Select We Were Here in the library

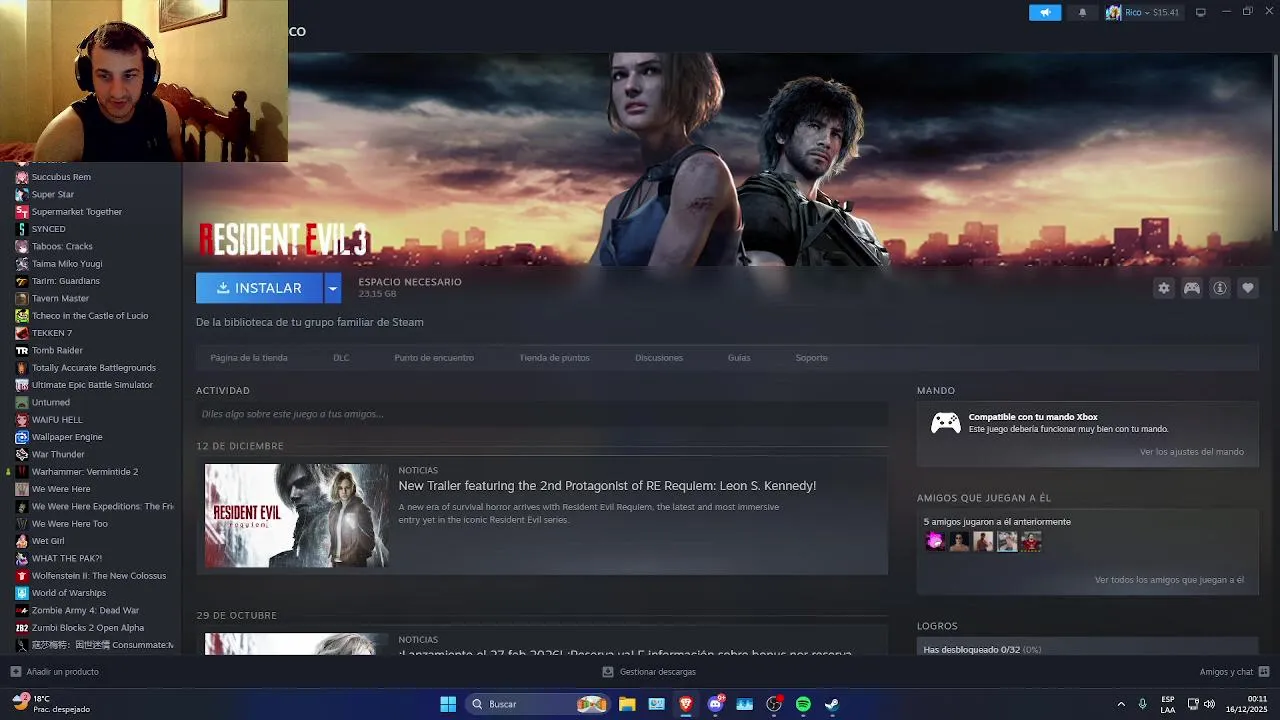(x=61, y=489)
